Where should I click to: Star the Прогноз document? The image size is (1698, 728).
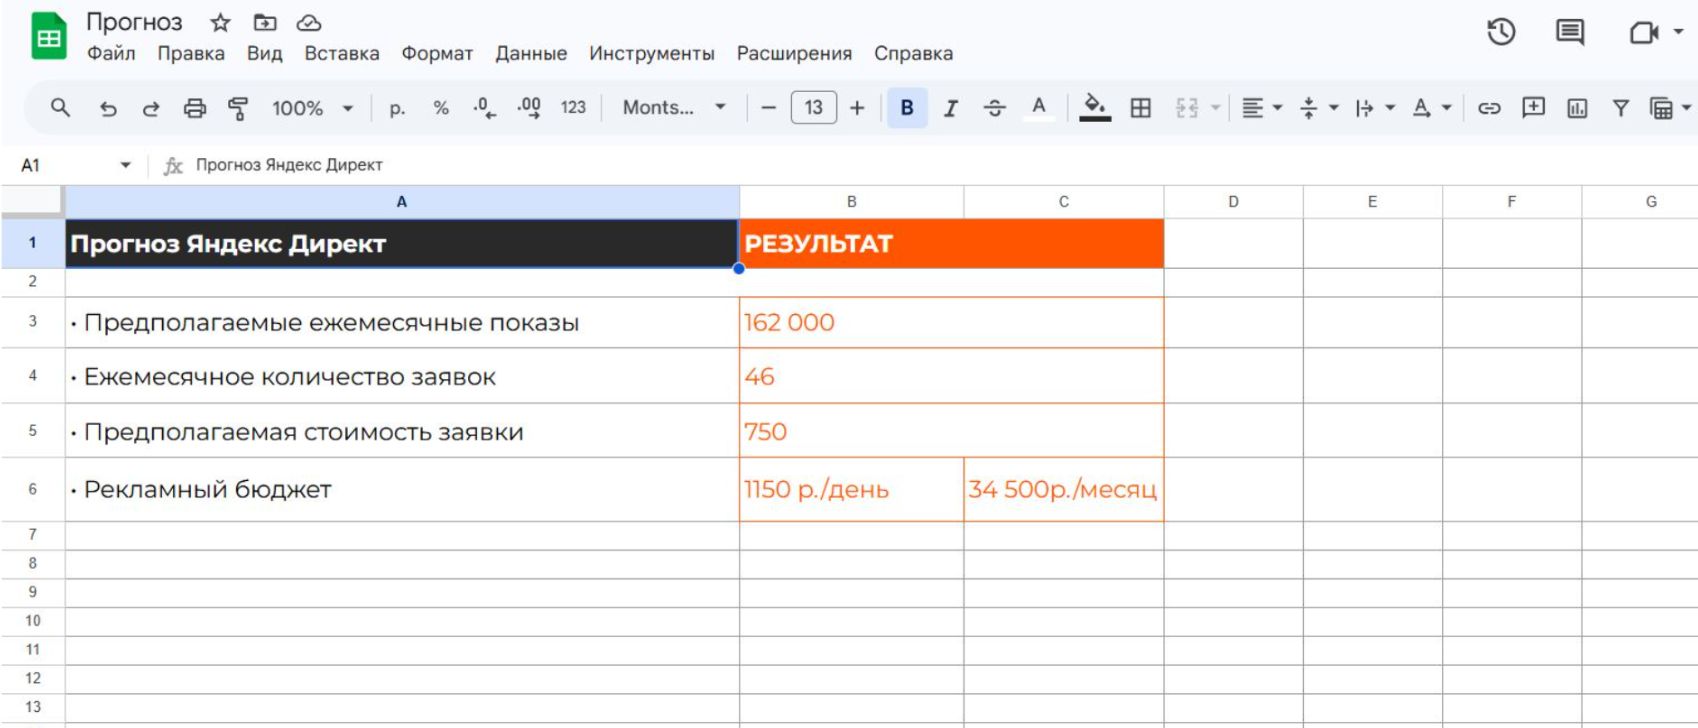click(x=220, y=23)
